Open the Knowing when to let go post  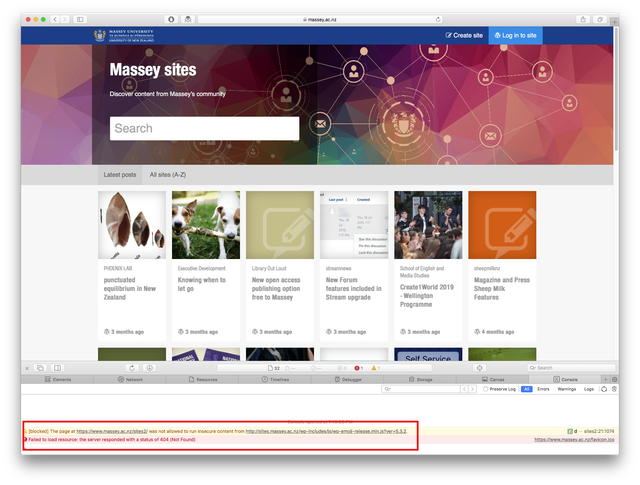pos(202,284)
